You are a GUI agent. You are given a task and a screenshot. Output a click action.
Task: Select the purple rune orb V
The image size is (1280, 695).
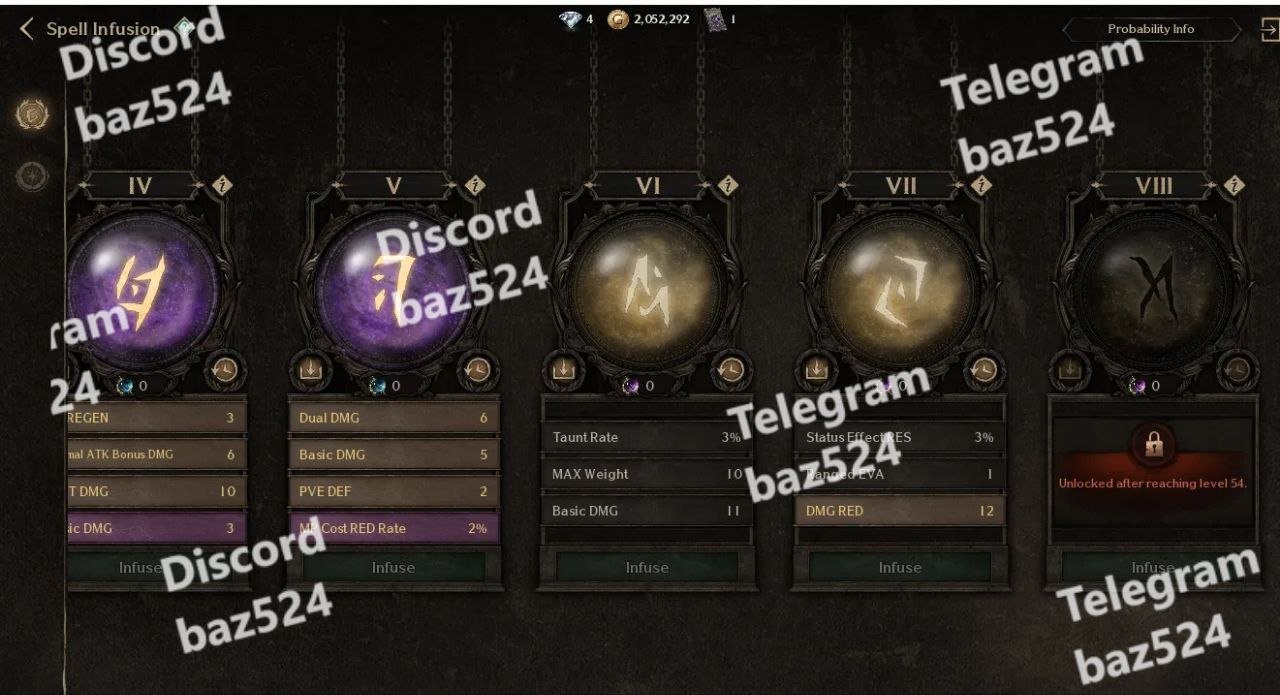393,290
